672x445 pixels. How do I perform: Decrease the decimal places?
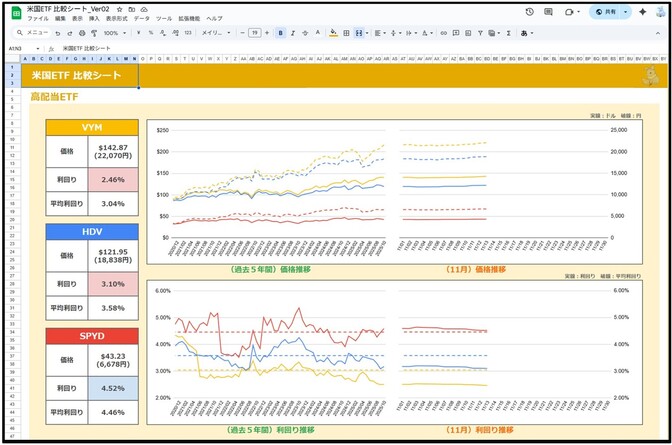tap(163, 33)
